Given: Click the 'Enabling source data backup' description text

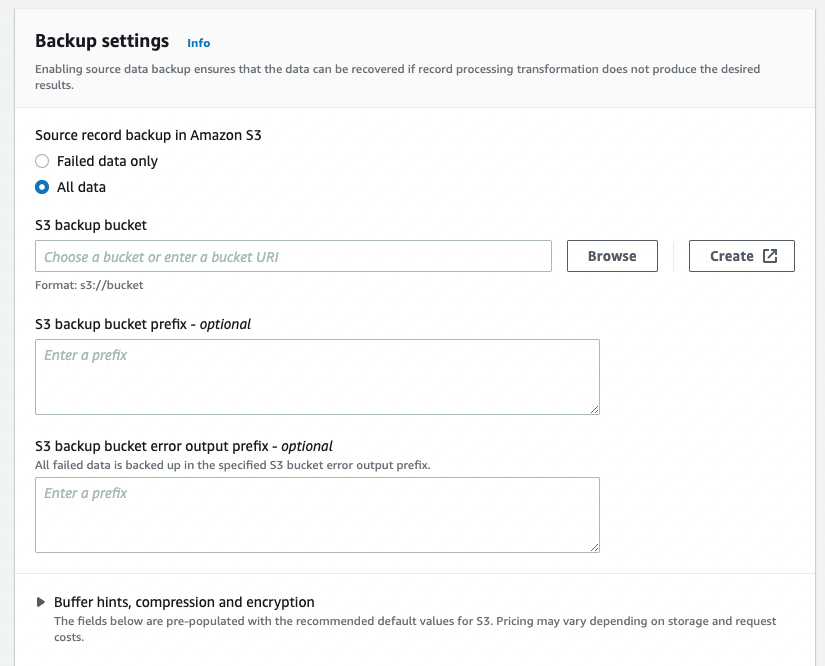Looking at the screenshot, I should [x=397, y=77].
